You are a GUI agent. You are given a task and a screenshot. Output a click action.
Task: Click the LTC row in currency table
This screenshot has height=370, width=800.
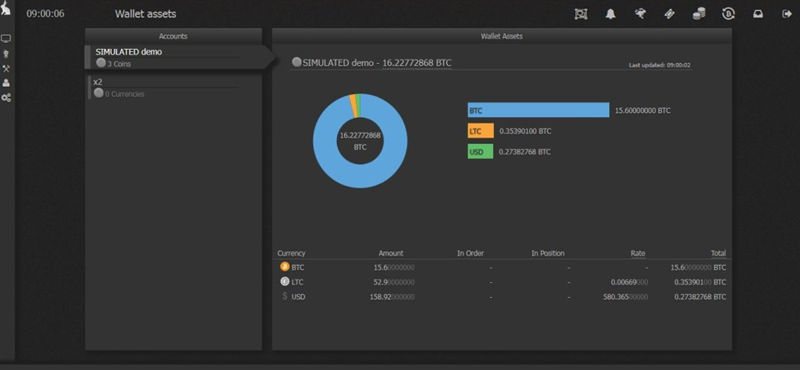[502, 282]
